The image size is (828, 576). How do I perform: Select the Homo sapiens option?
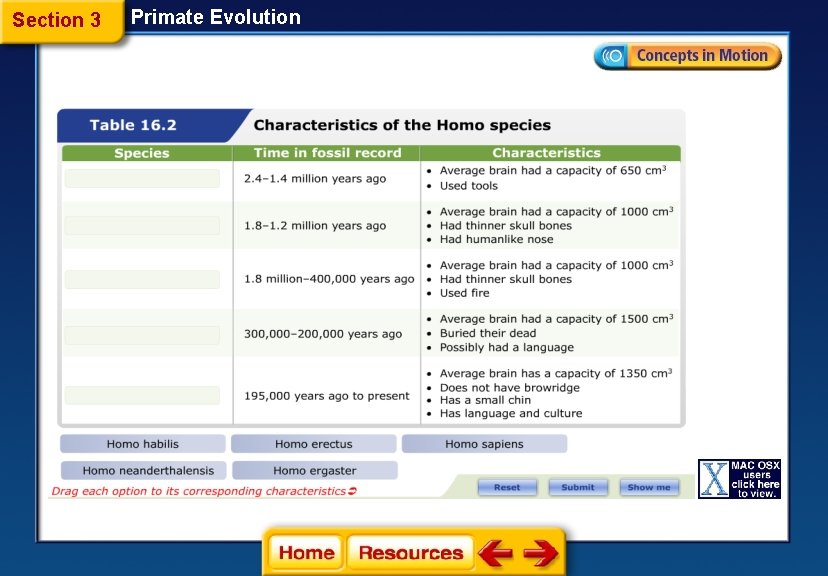coord(484,444)
